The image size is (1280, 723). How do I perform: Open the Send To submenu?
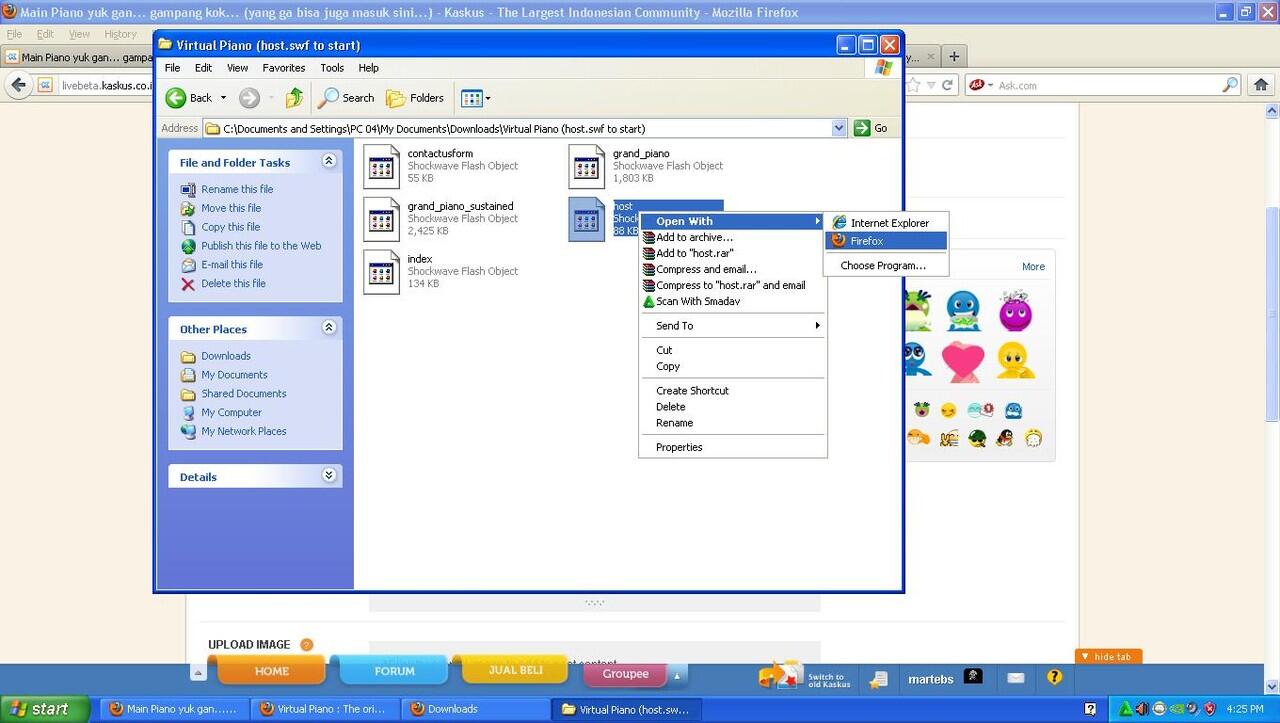[732, 326]
